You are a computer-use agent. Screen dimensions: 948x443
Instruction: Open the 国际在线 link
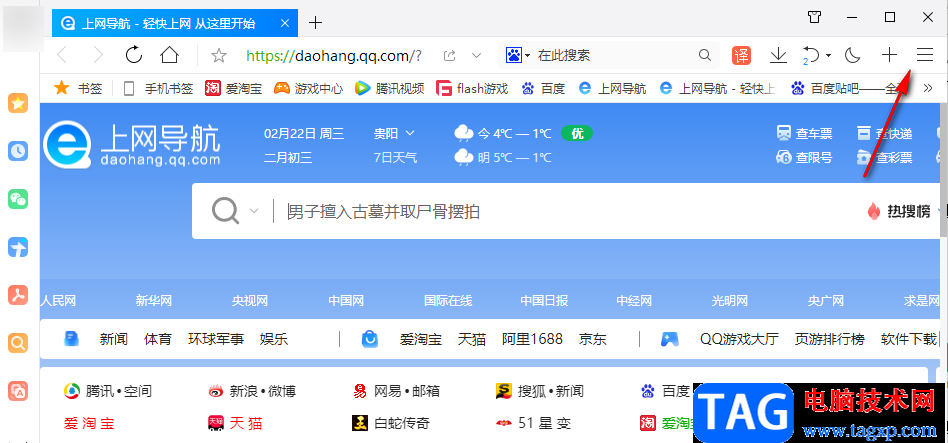coord(448,300)
